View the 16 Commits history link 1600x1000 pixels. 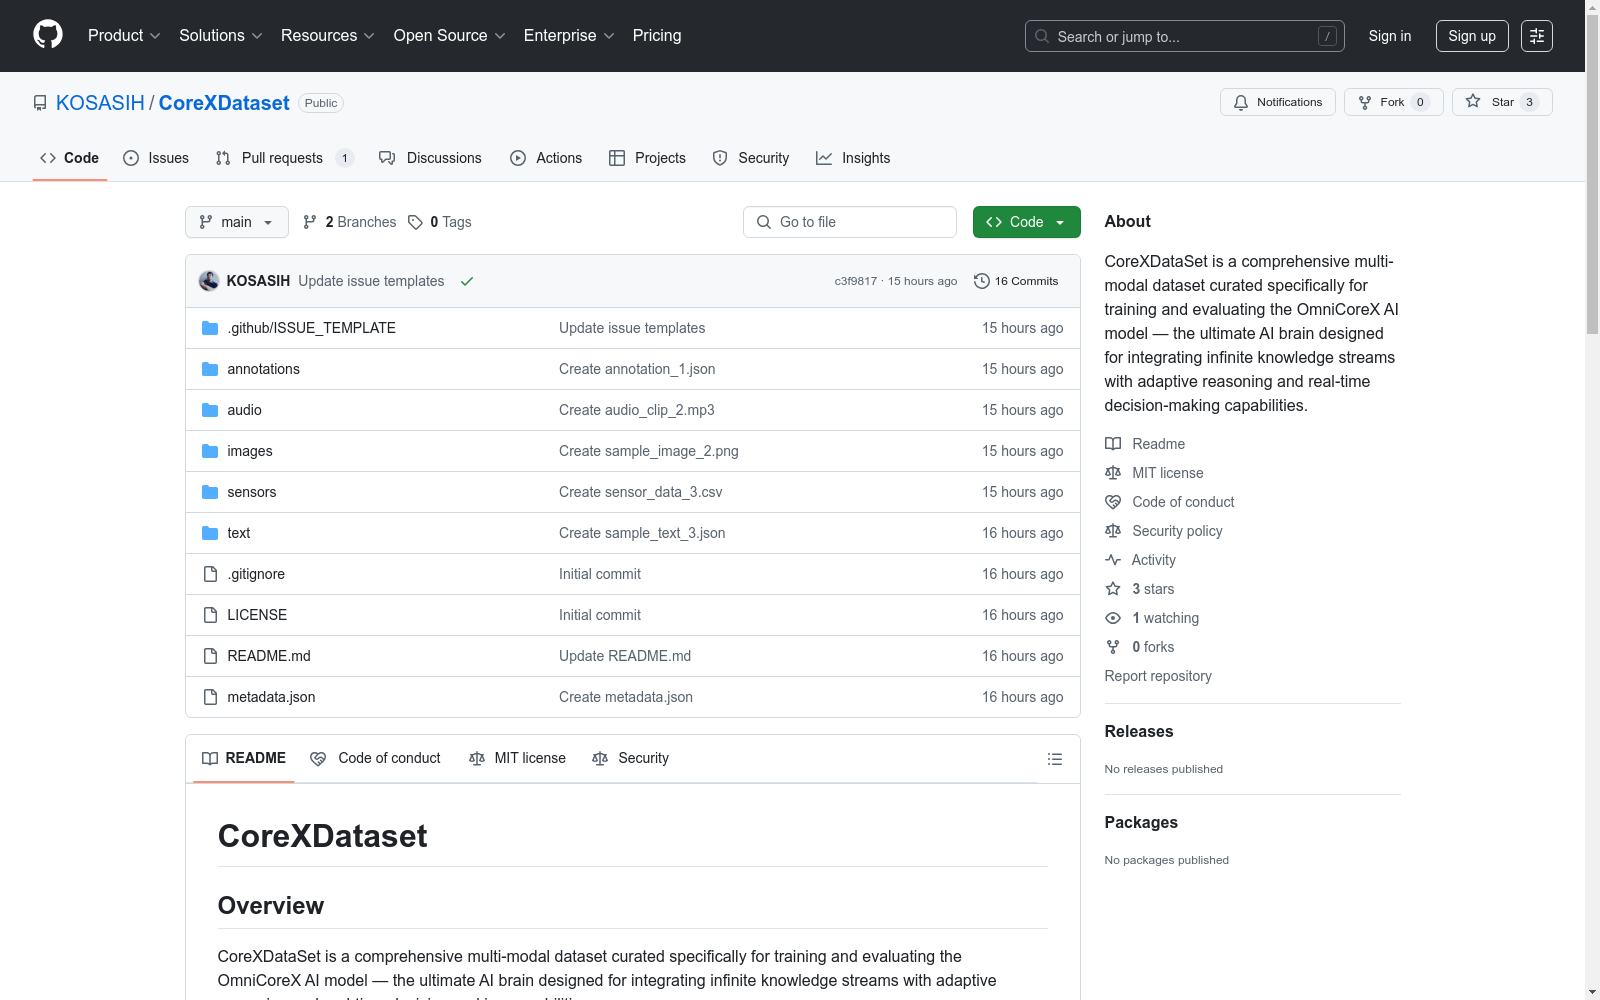1016,281
